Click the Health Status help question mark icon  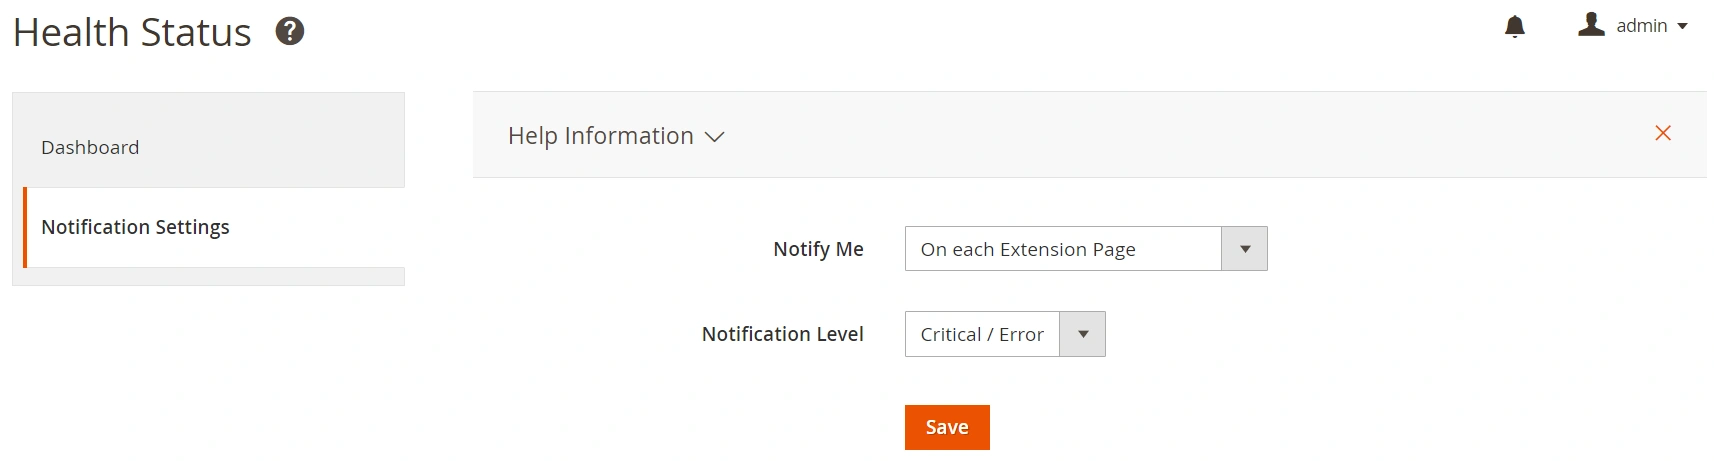pos(290,32)
